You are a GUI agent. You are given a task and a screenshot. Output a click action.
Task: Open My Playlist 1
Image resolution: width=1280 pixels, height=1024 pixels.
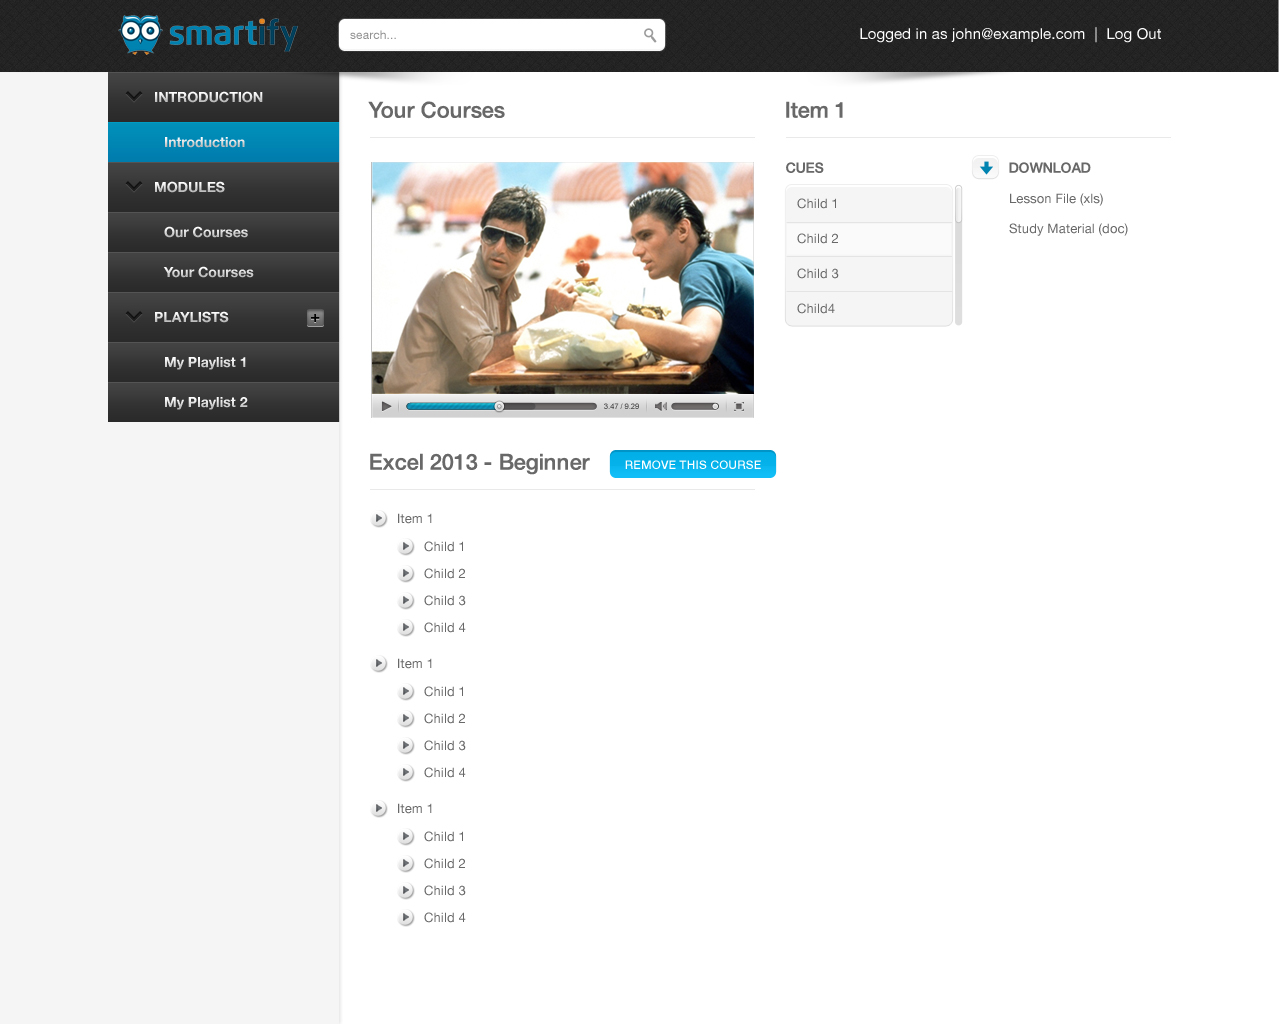[223, 362]
